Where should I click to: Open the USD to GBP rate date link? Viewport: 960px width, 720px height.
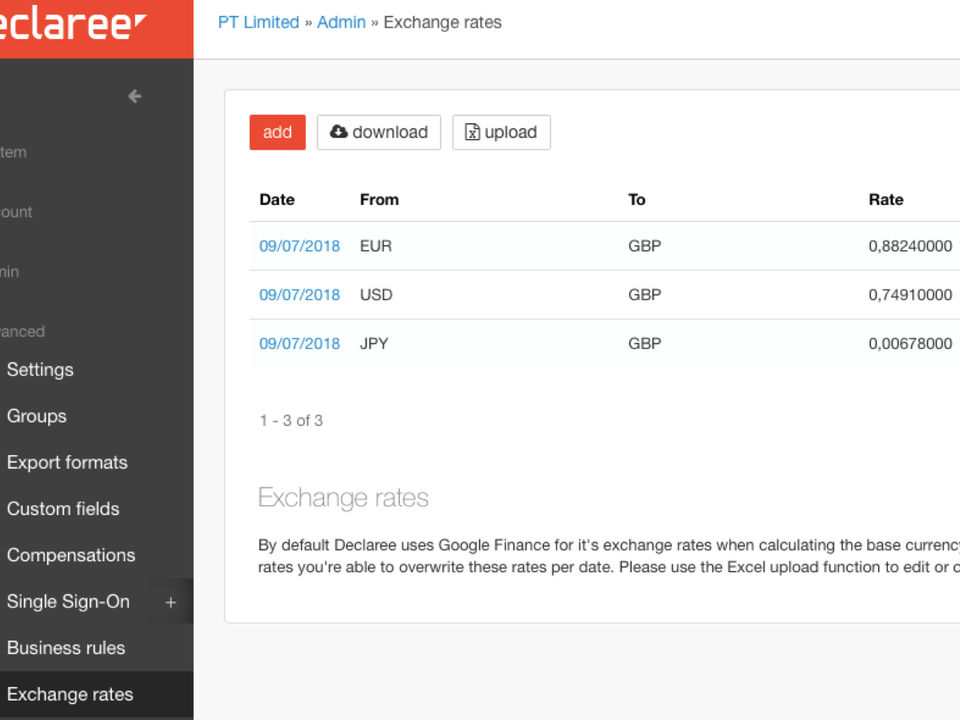299,295
